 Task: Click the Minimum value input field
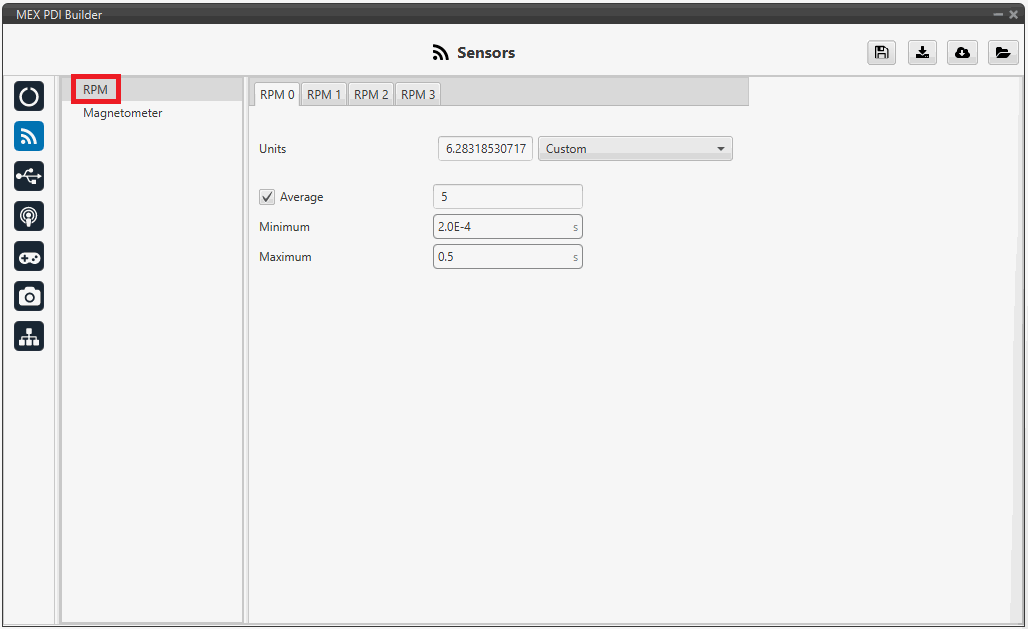[502, 227]
